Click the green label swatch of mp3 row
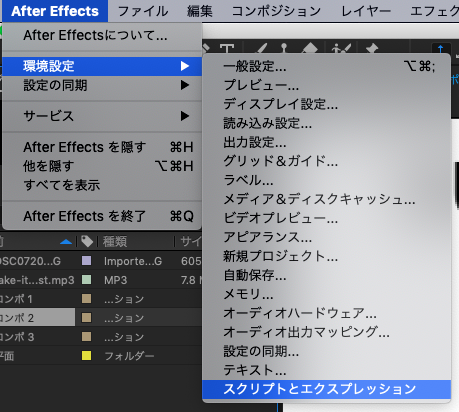The width and height of the screenshot is (459, 412). [x=87, y=280]
